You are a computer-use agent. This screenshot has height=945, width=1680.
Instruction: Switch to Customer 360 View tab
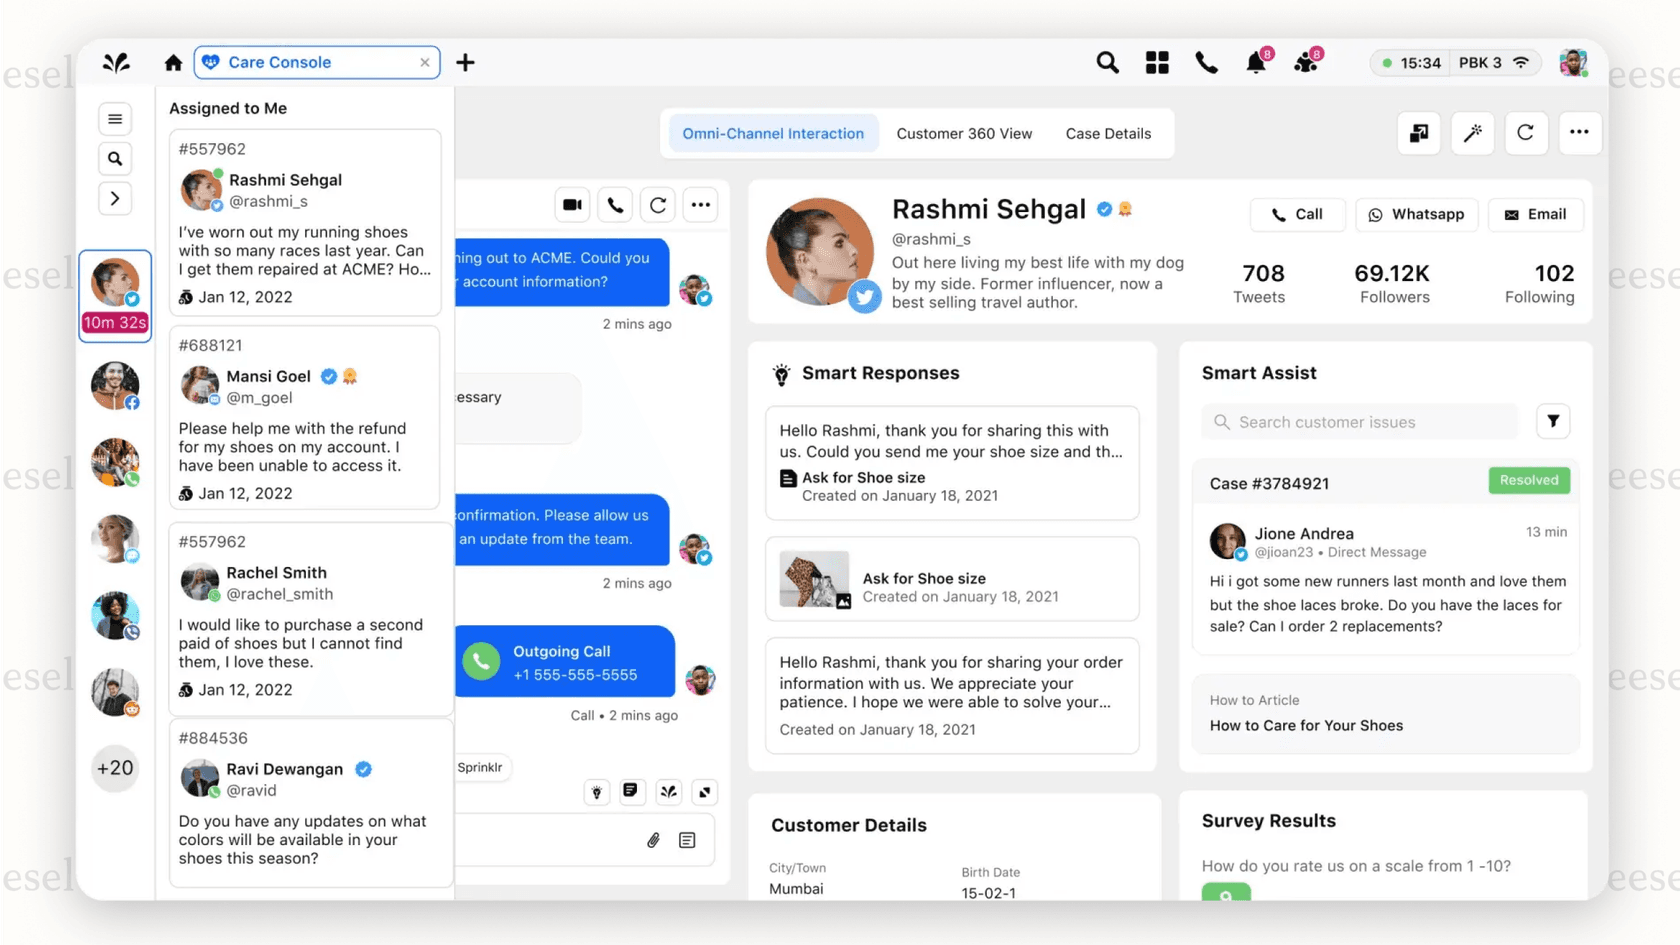tap(964, 133)
